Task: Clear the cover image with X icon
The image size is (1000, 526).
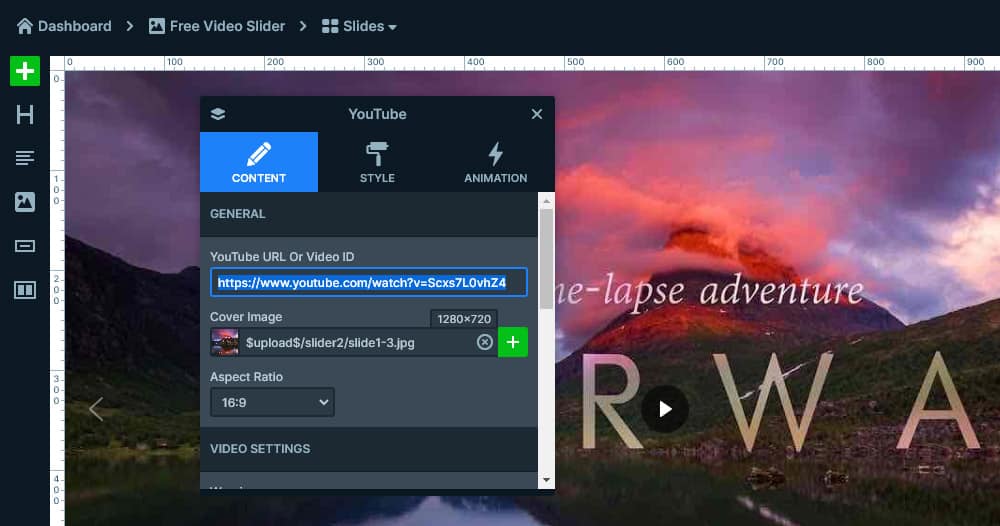Action: coord(485,342)
